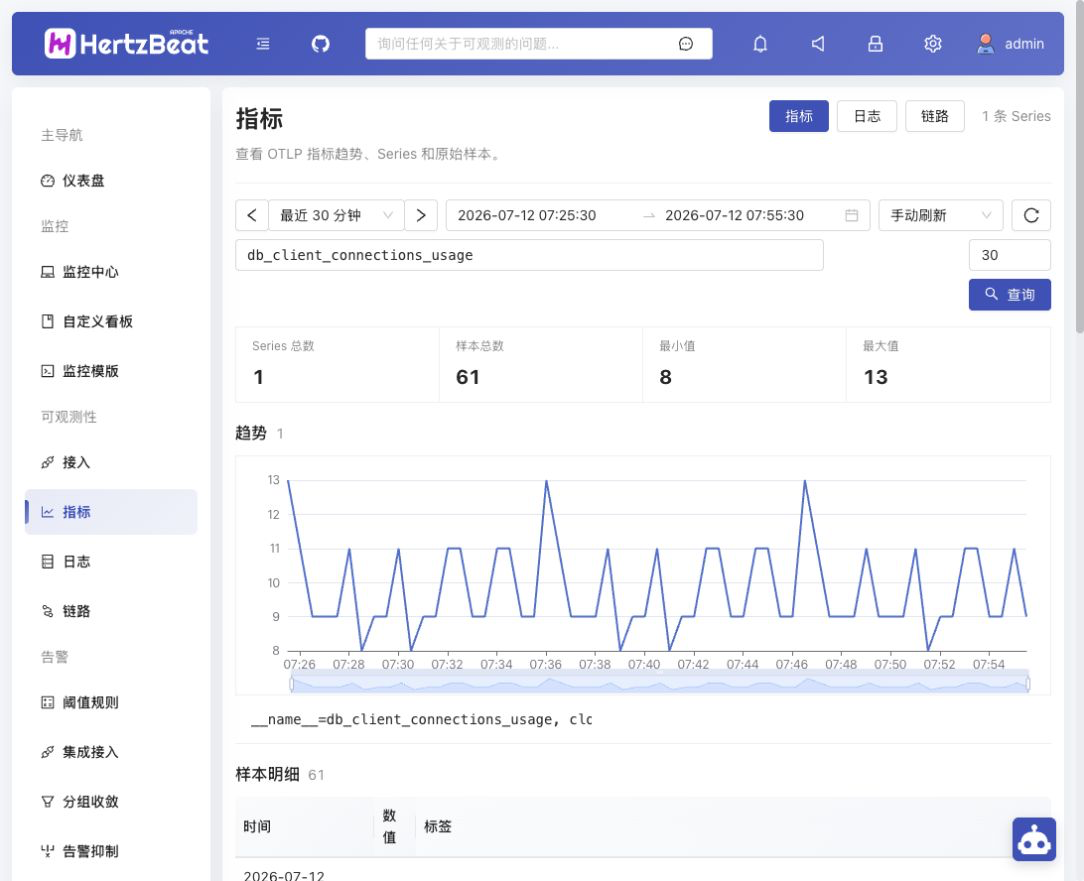
Task: Click the lock screen icon
Action: pos(875,44)
